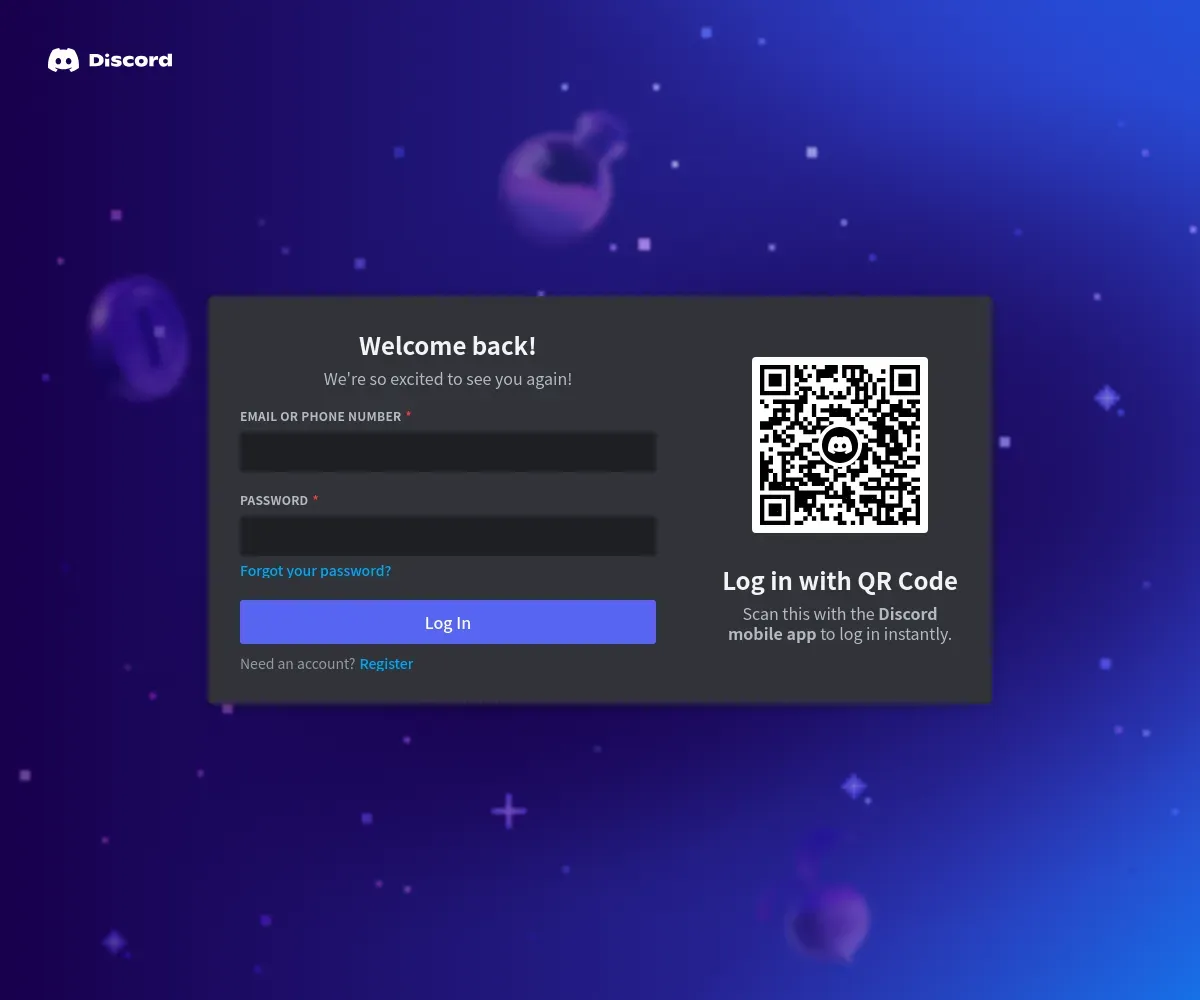Screen dimensions: 1200x1000
Task: Select the 'Welcome back!' heading
Action: 448,346
